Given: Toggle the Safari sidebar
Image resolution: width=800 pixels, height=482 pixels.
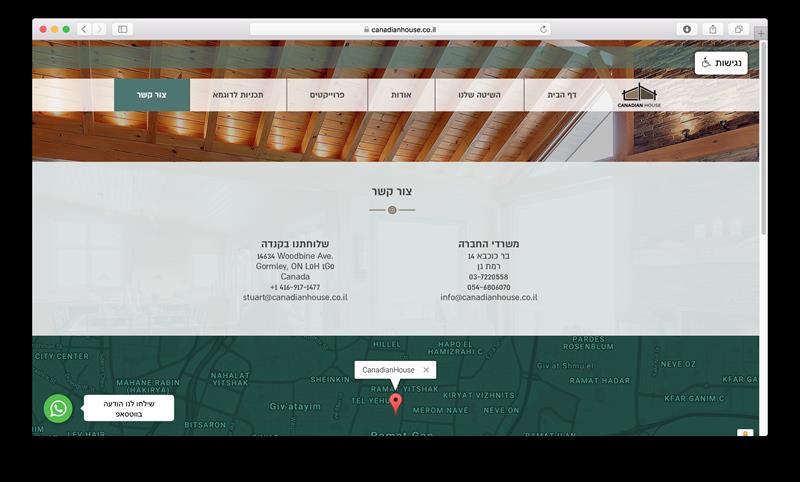Looking at the screenshot, I should coord(122,30).
